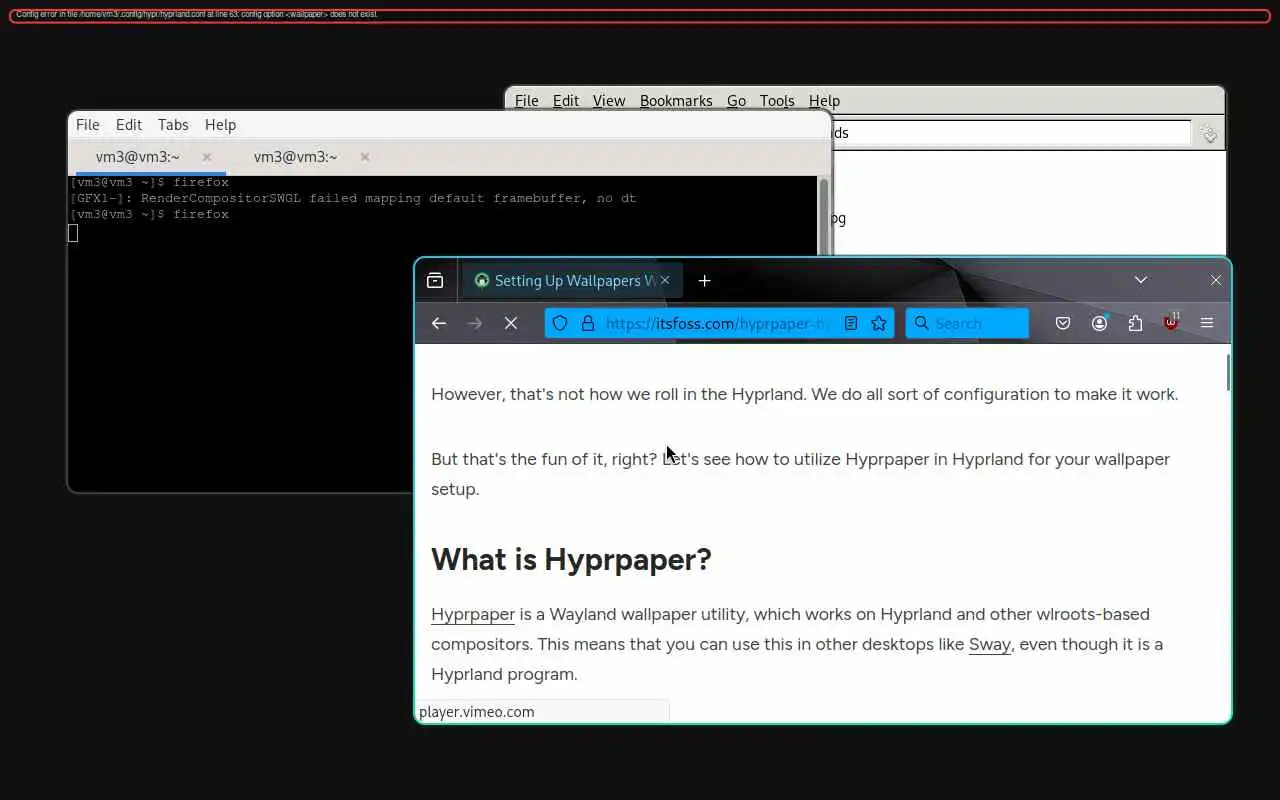Click the itsfoss.com URL field
Viewport: 1280px width, 800px height.
pyautogui.click(x=718, y=323)
